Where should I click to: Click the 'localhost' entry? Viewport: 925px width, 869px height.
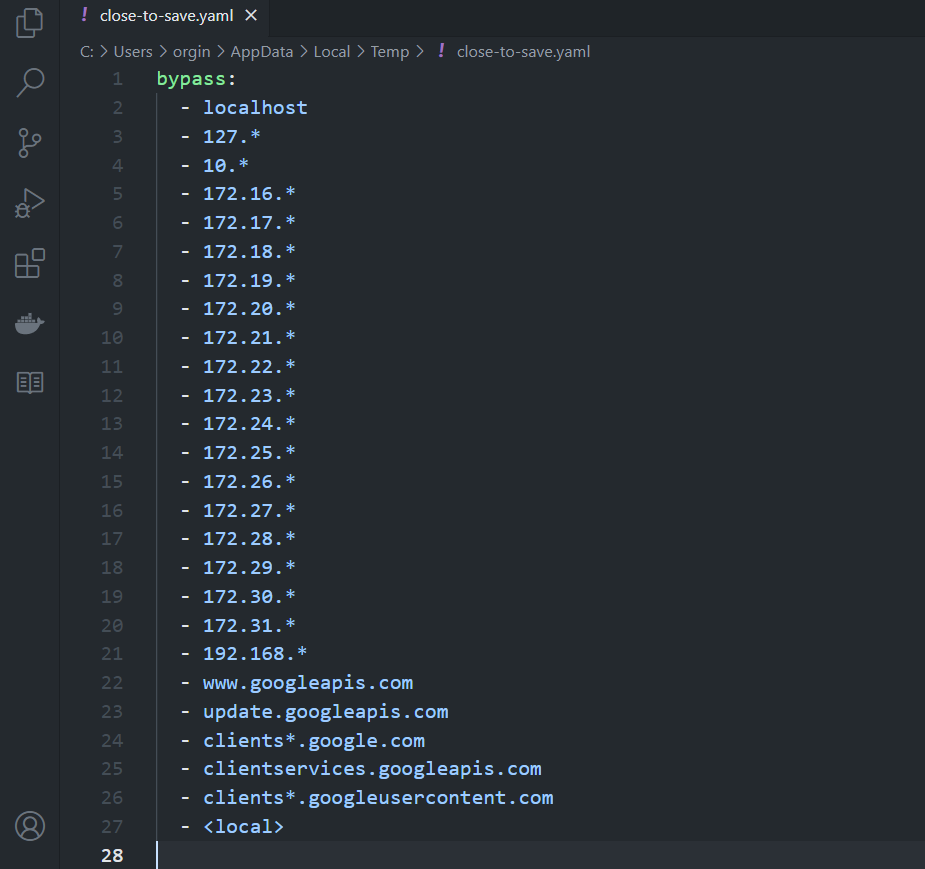255,108
